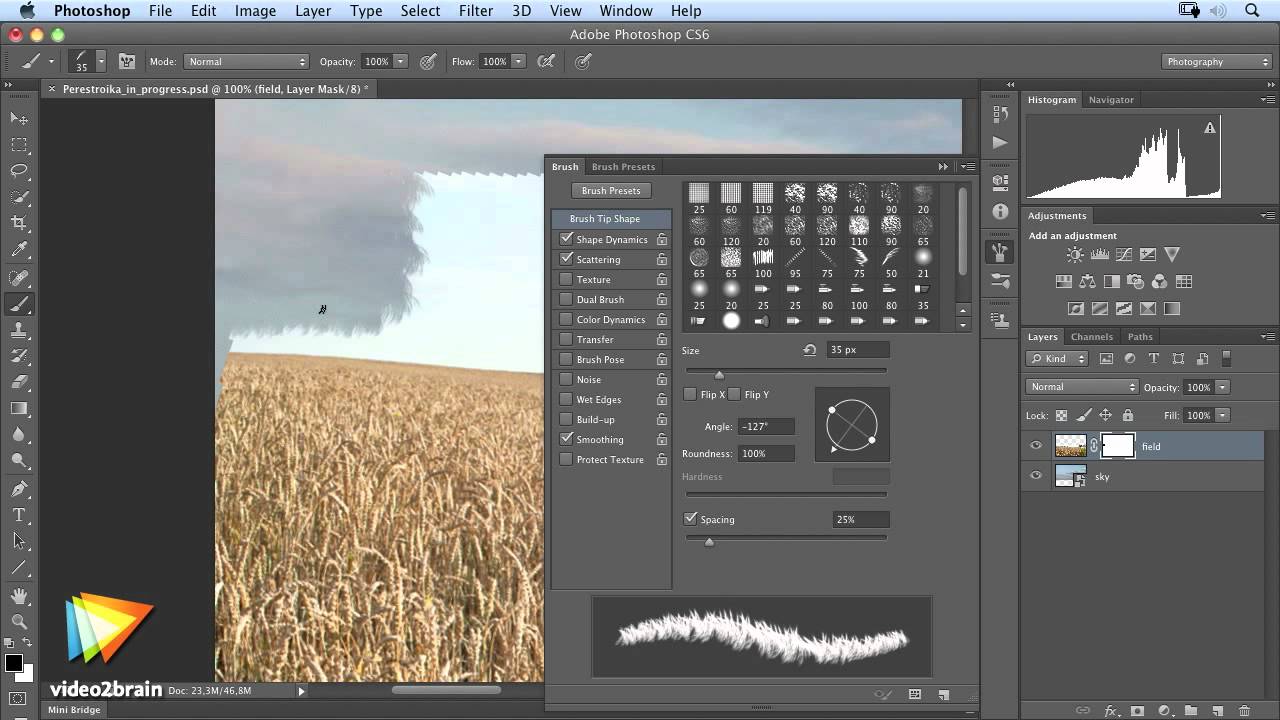Screen dimensions: 1280x720
Task: Open the Window menu
Action: point(626,10)
